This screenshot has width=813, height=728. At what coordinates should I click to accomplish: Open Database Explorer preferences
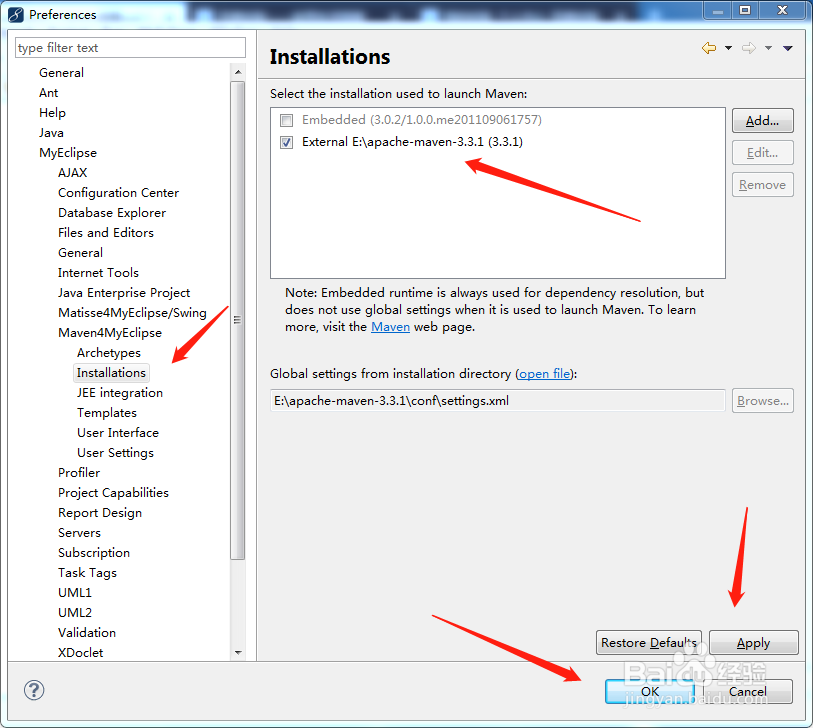click(x=112, y=213)
